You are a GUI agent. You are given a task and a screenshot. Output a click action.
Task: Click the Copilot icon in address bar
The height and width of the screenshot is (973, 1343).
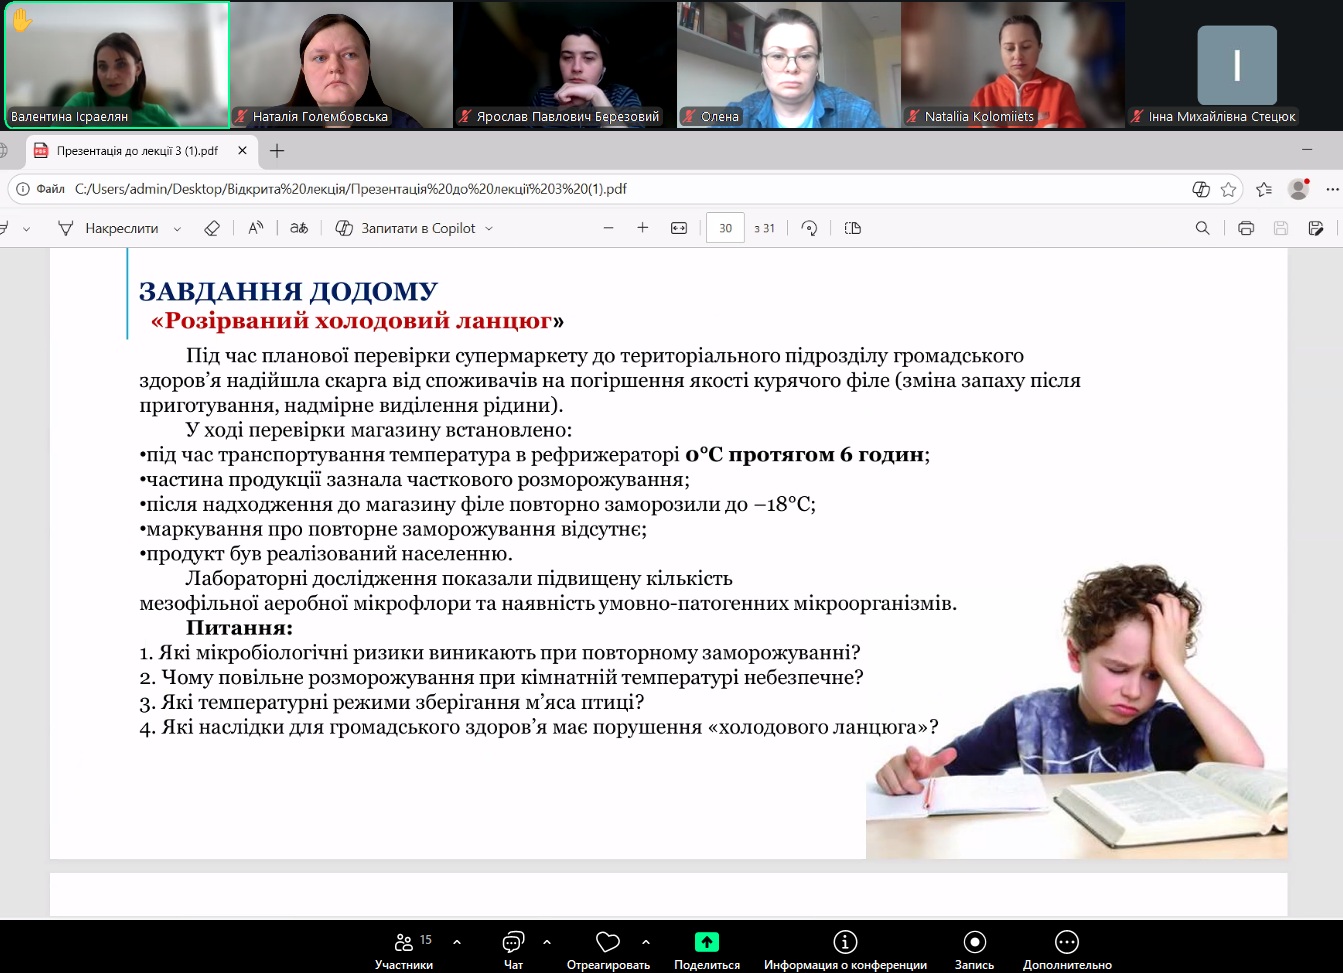tap(1201, 189)
